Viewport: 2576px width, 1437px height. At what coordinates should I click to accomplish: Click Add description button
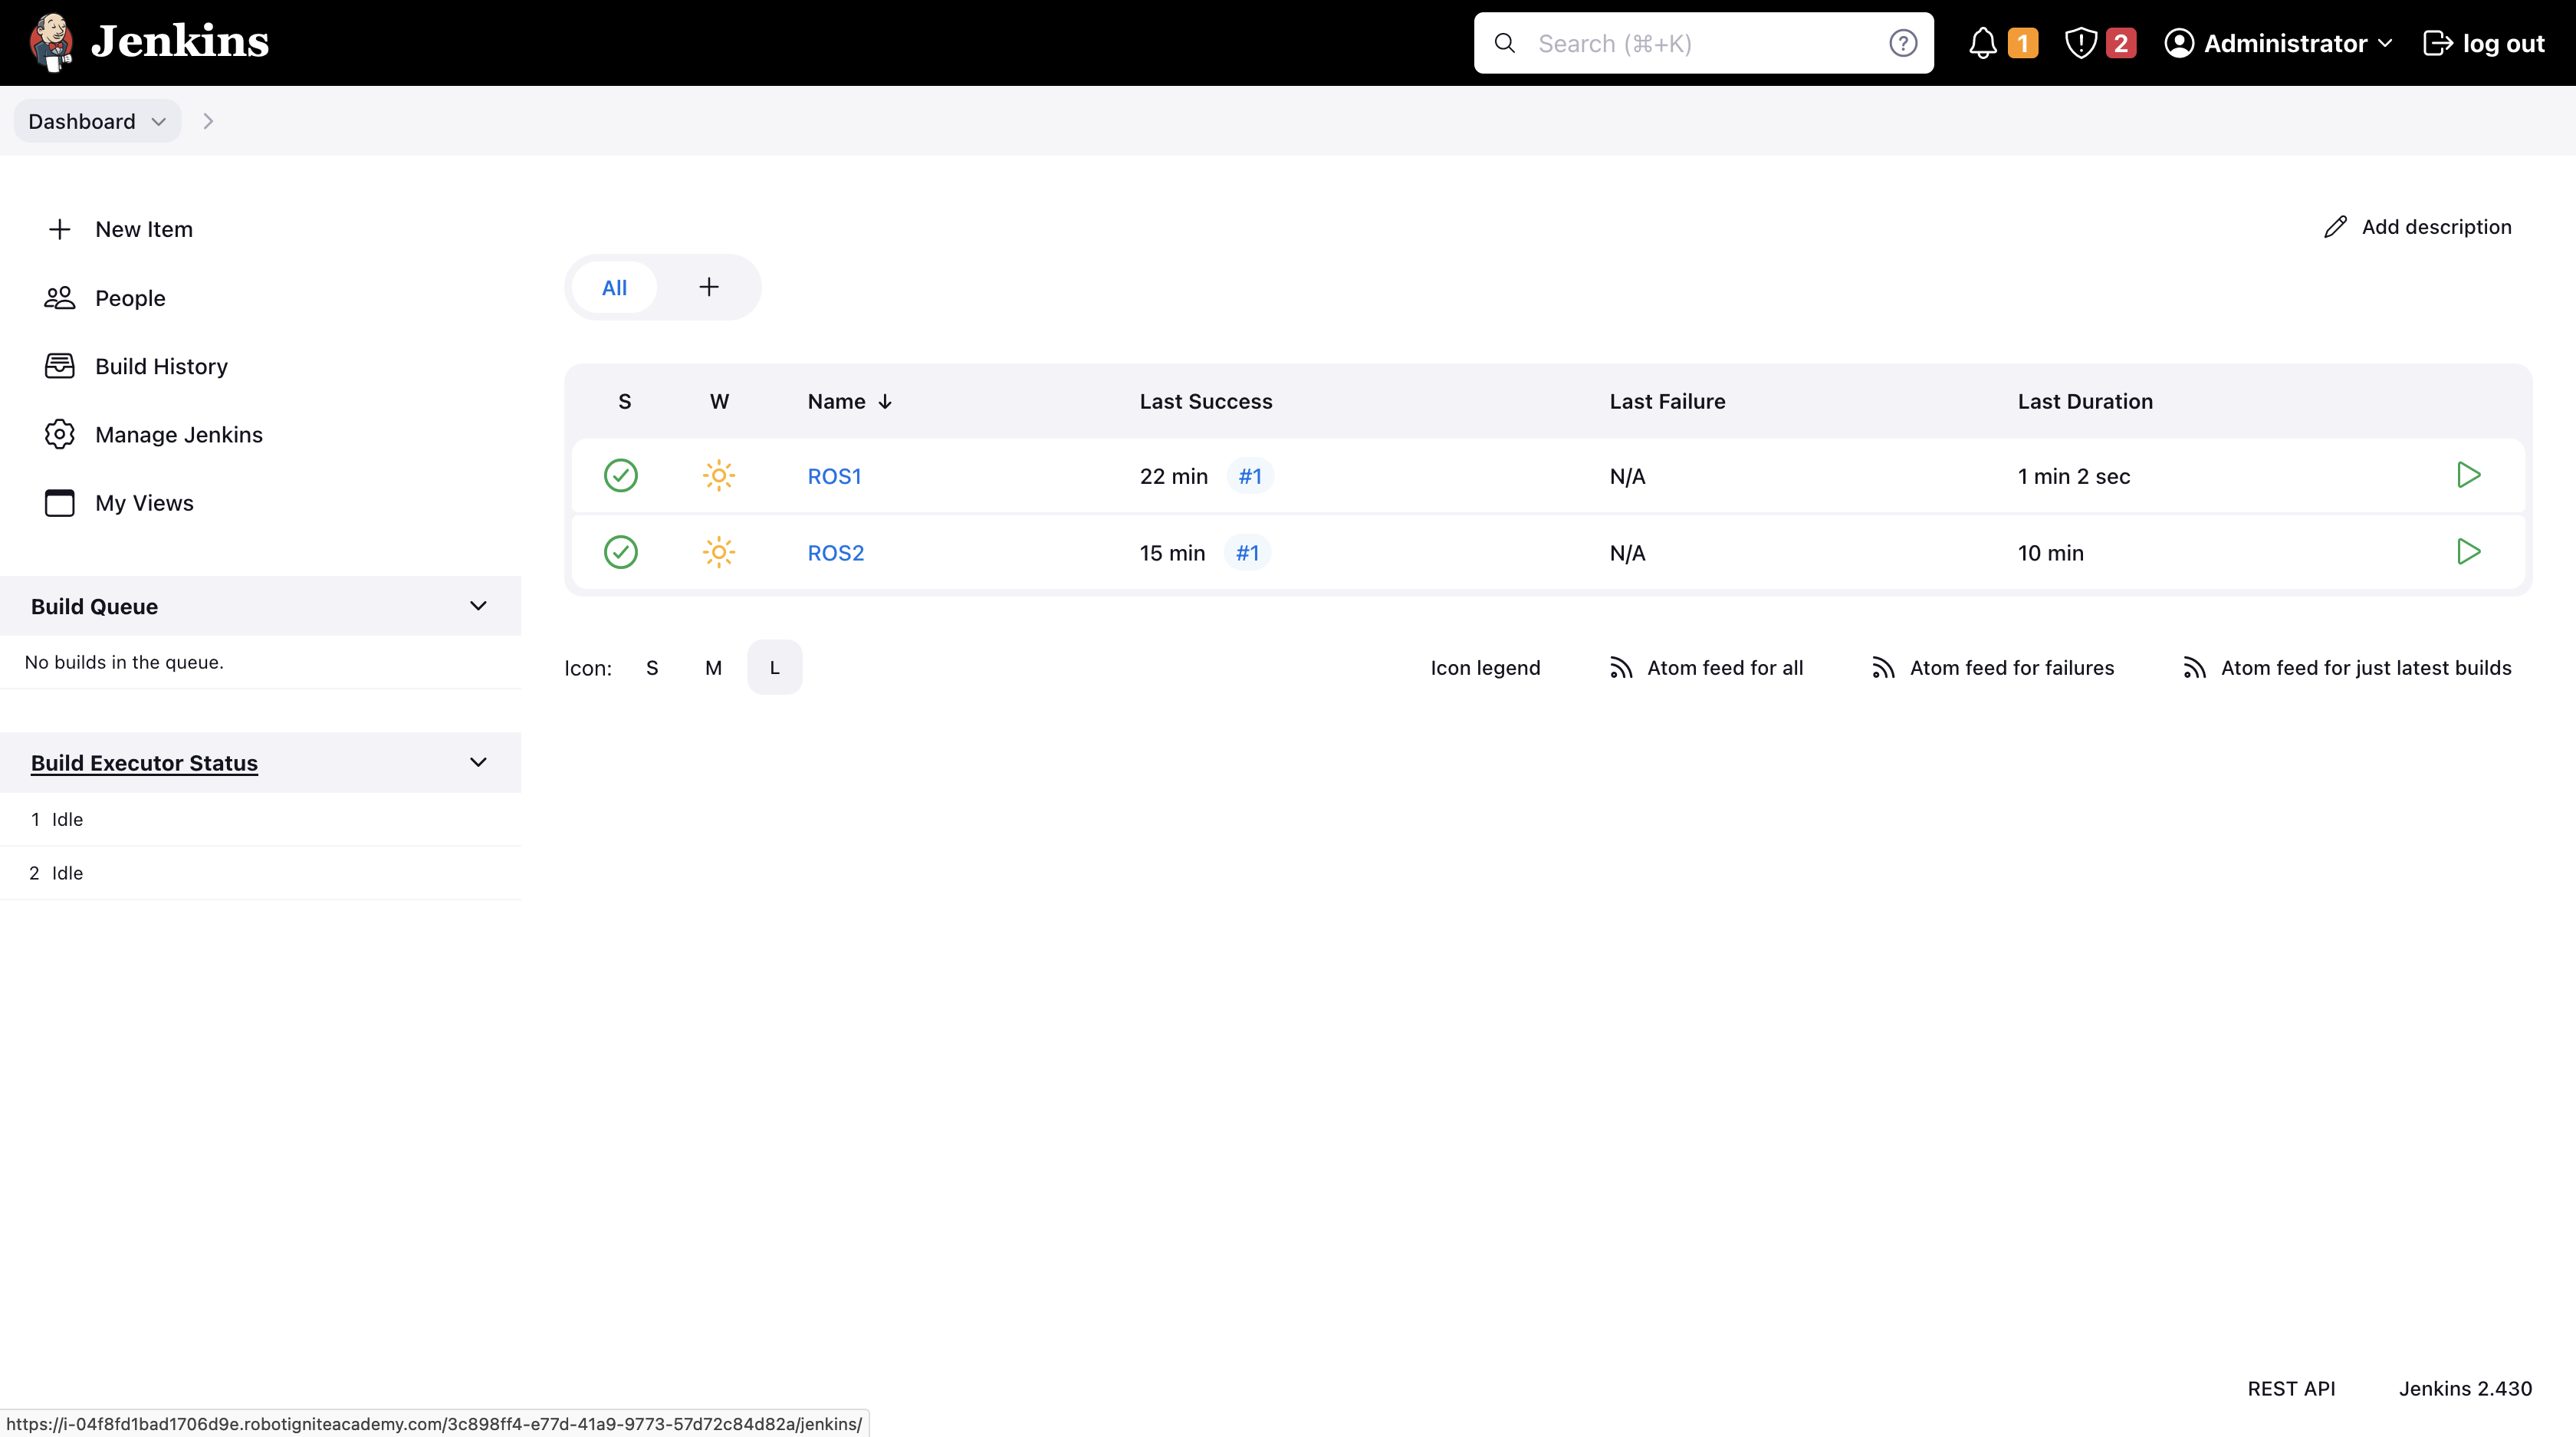pos(2417,227)
